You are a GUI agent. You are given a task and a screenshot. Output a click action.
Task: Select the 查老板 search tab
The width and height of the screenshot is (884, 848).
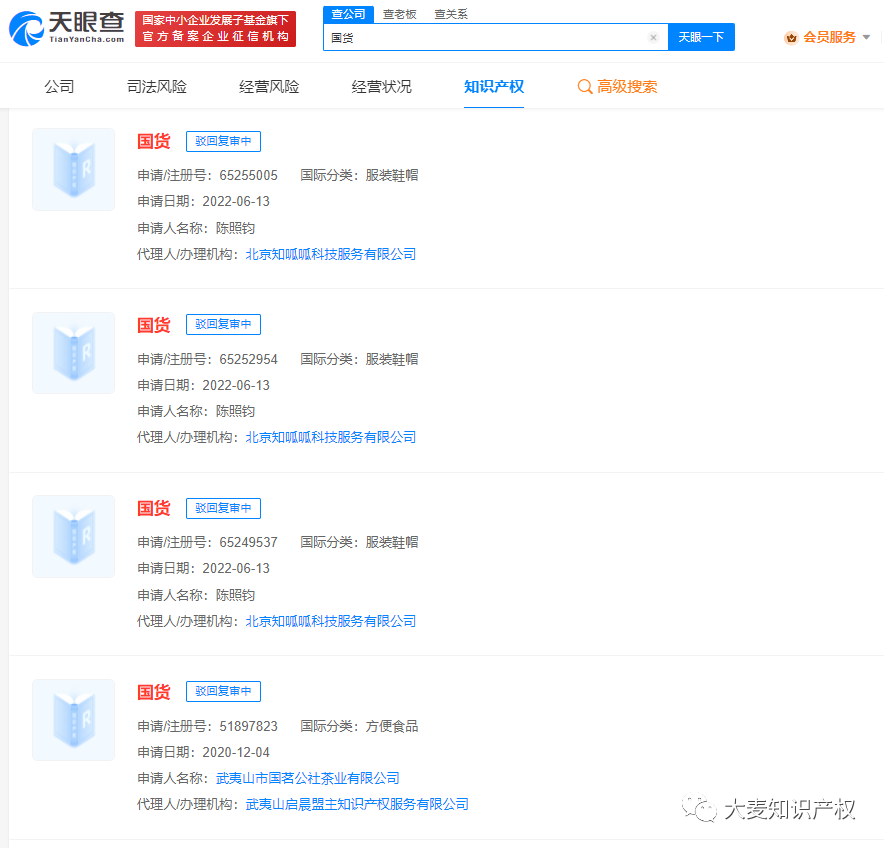pyautogui.click(x=399, y=14)
